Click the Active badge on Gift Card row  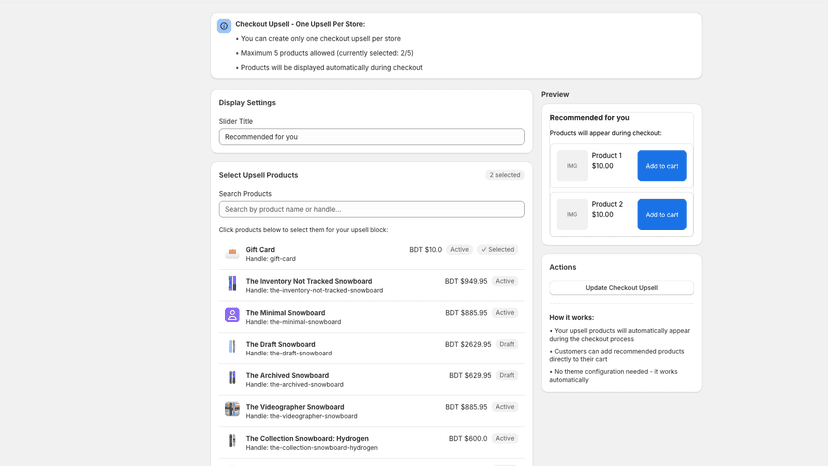pyautogui.click(x=459, y=249)
